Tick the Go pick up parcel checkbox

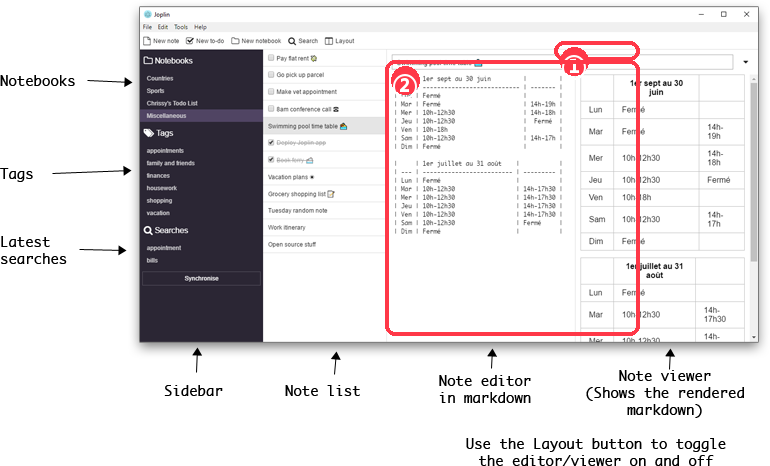pyautogui.click(x=271, y=75)
